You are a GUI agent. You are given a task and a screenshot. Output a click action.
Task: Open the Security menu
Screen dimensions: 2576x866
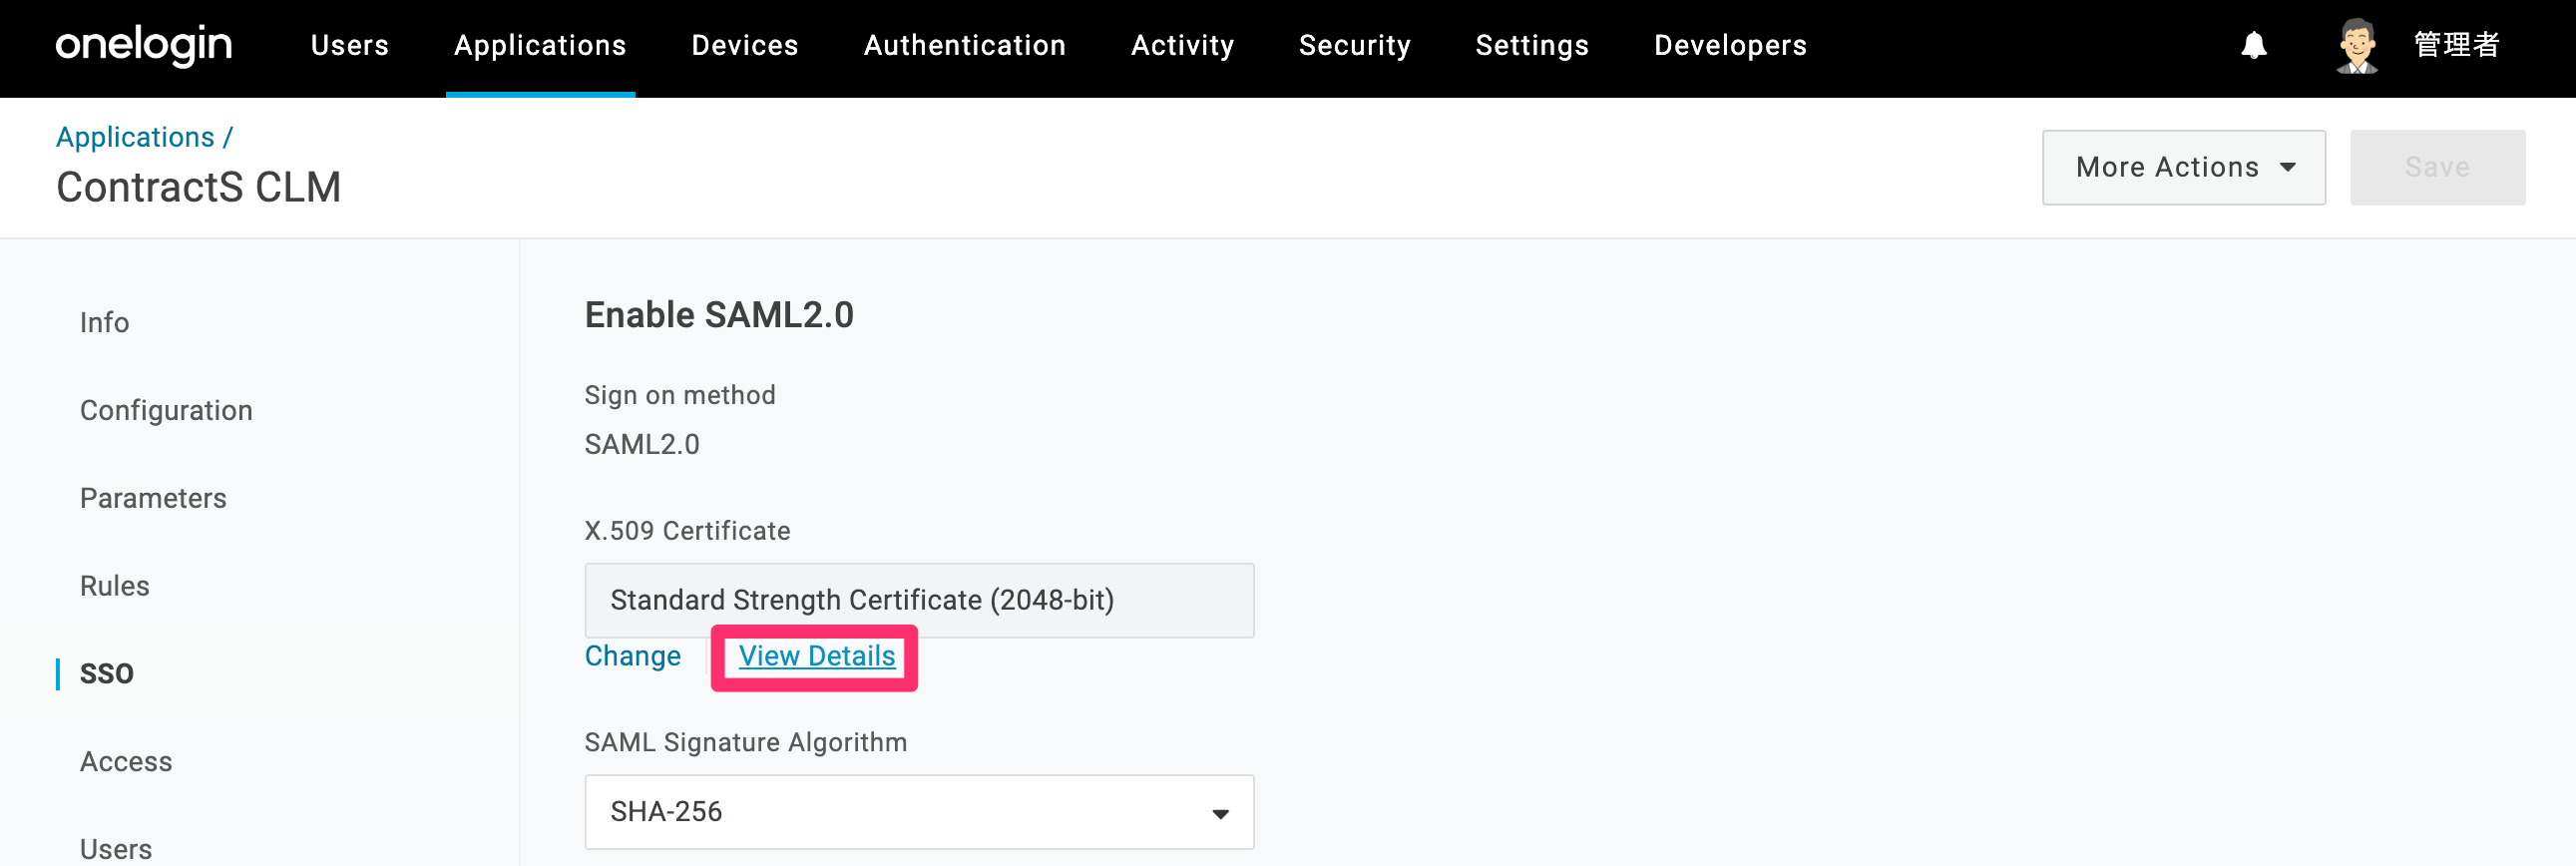click(1354, 46)
